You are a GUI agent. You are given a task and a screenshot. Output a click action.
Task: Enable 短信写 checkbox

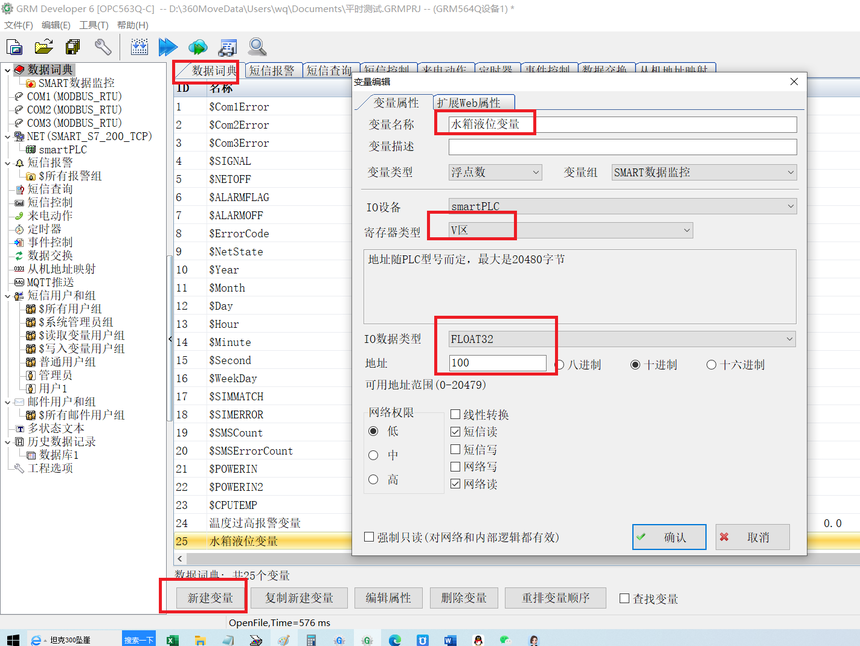pos(455,449)
